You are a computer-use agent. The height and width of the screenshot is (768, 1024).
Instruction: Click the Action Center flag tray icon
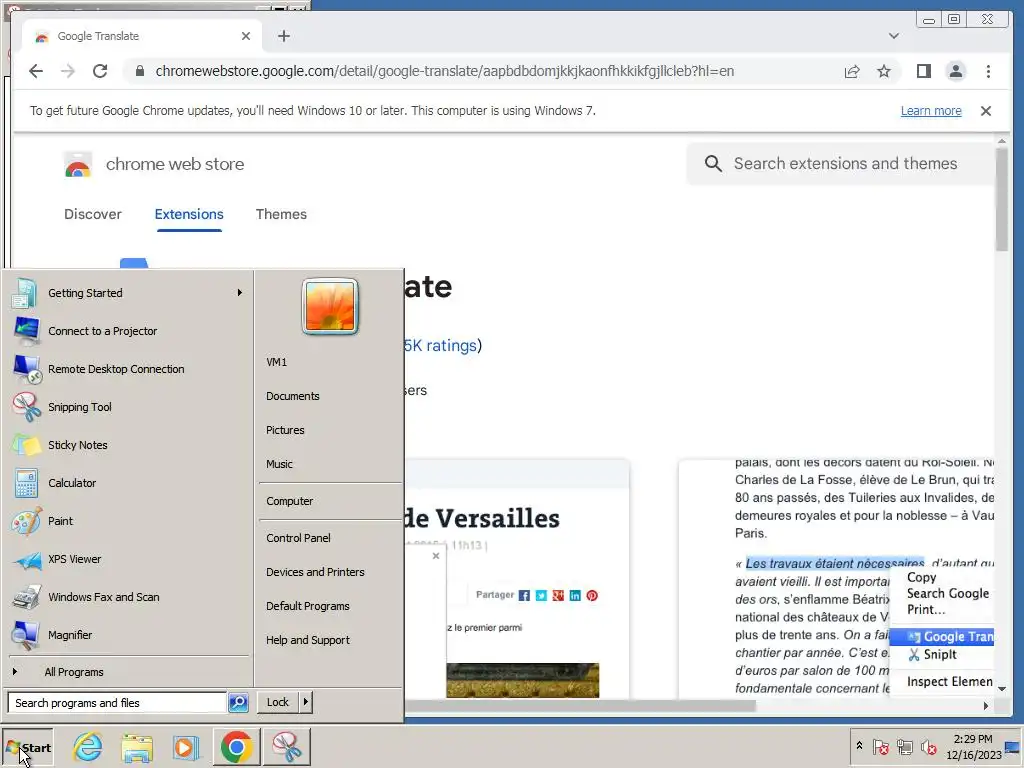[x=880, y=746]
